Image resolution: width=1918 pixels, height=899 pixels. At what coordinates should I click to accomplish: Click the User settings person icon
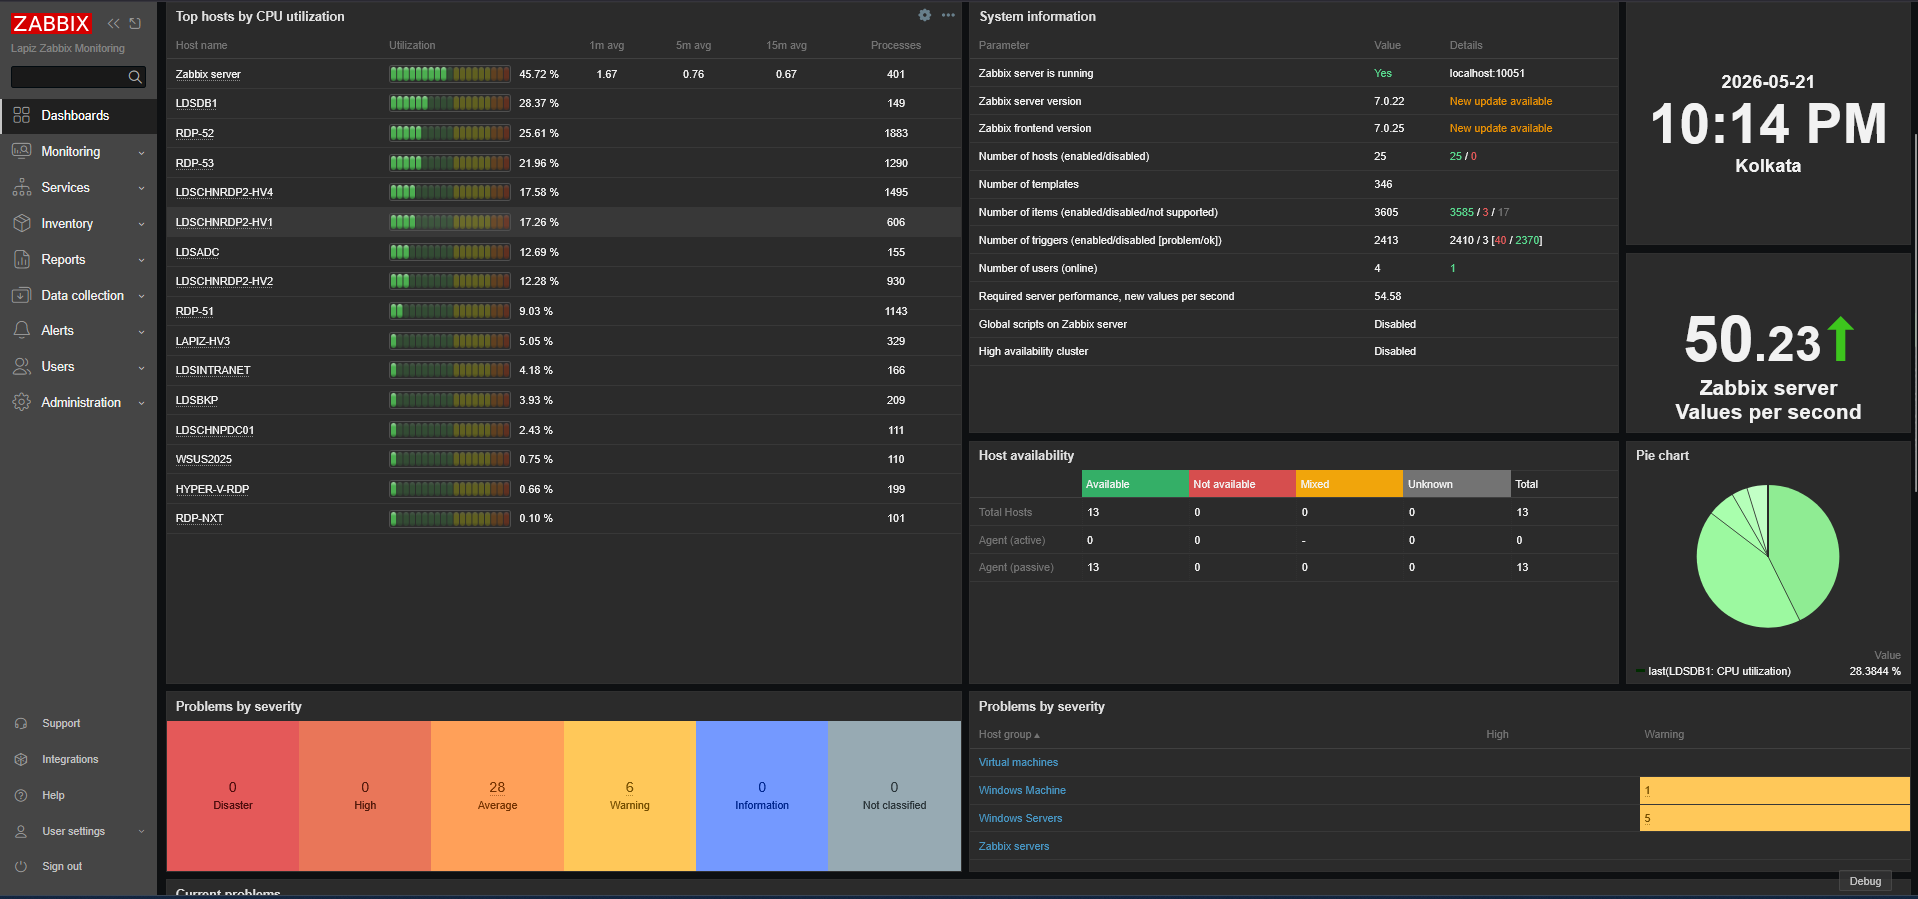coord(21,831)
